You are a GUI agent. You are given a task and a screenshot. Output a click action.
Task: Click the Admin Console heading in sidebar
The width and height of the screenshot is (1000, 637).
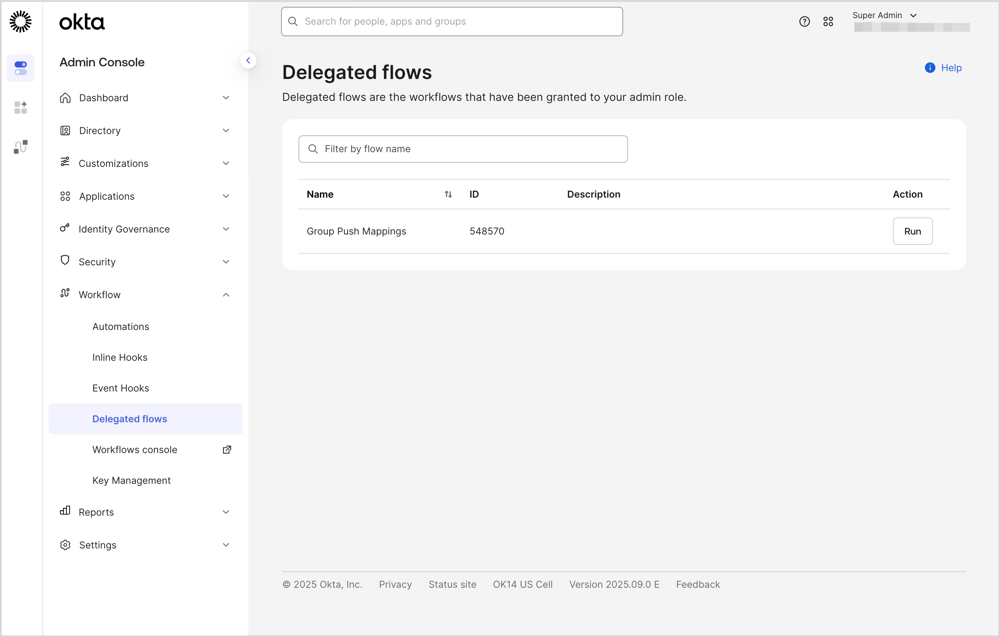(102, 62)
